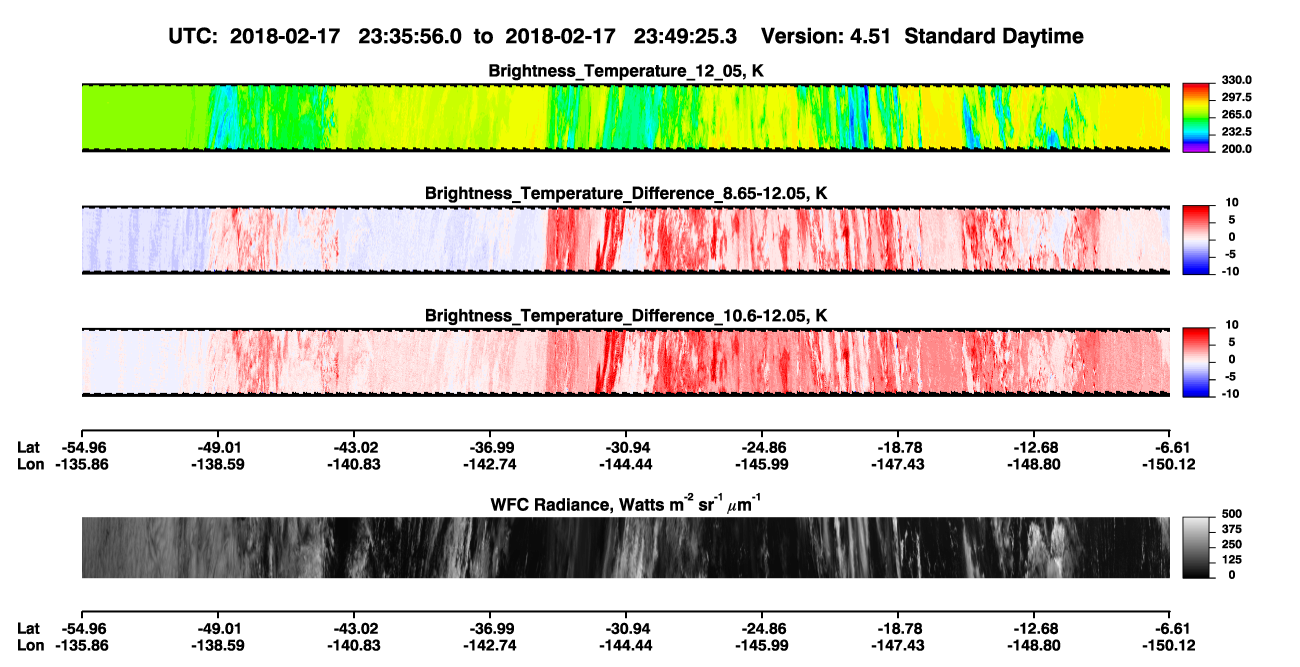Image resolution: width=1300 pixels, height=667 pixels.
Task: Click the Brightness_Temperature_Difference_8.65-12.05 image strip
Action: coord(625,240)
